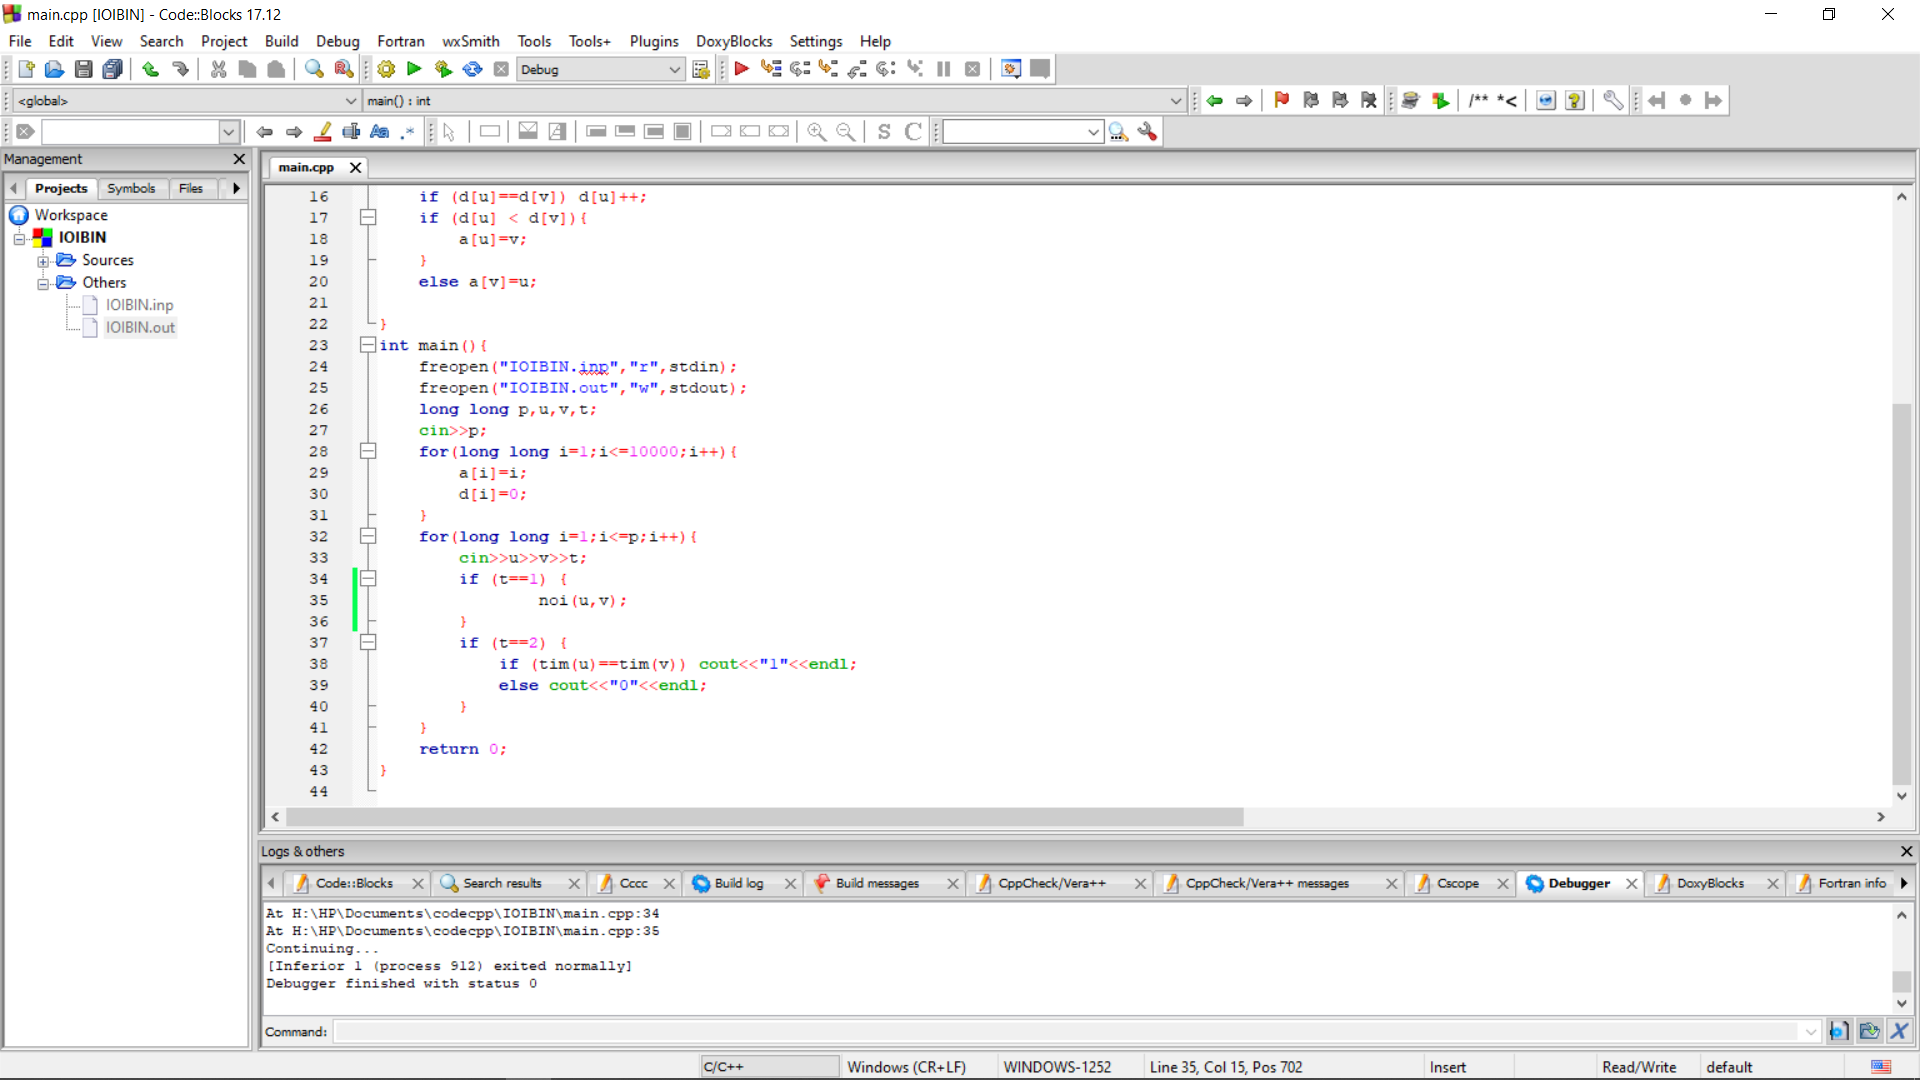Click the green Run button
Image resolution: width=1920 pixels, height=1080 pixels.
pos(414,69)
